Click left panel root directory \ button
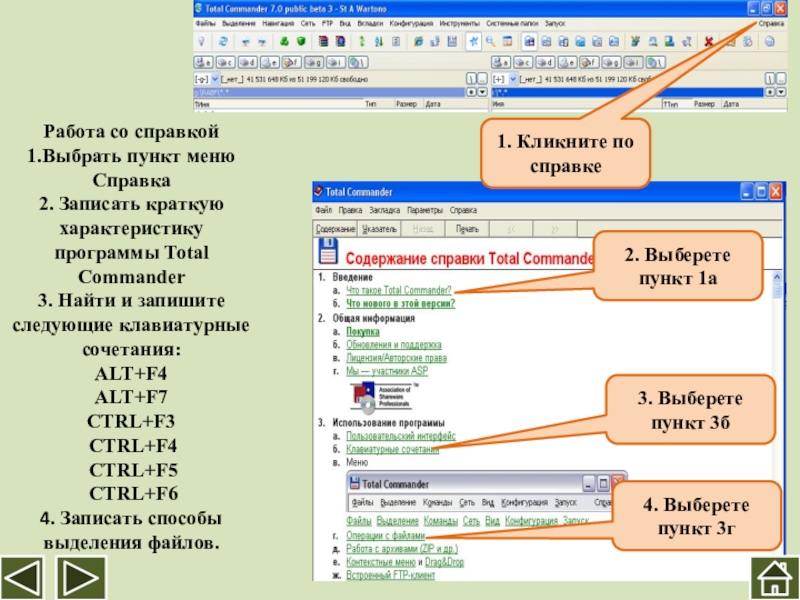 click(471, 79)
